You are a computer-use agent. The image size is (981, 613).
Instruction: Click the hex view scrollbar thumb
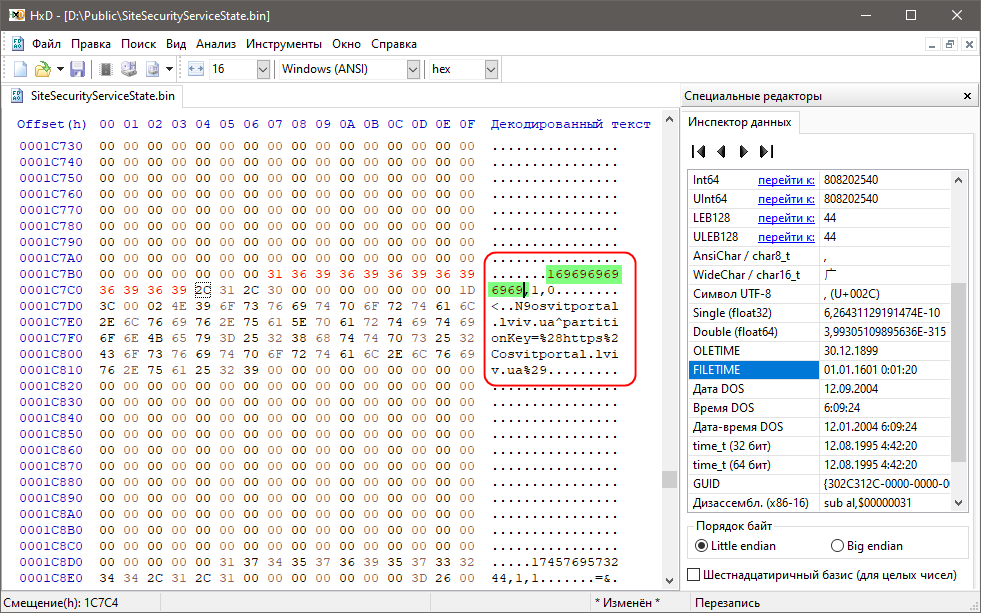coord(669,479)
